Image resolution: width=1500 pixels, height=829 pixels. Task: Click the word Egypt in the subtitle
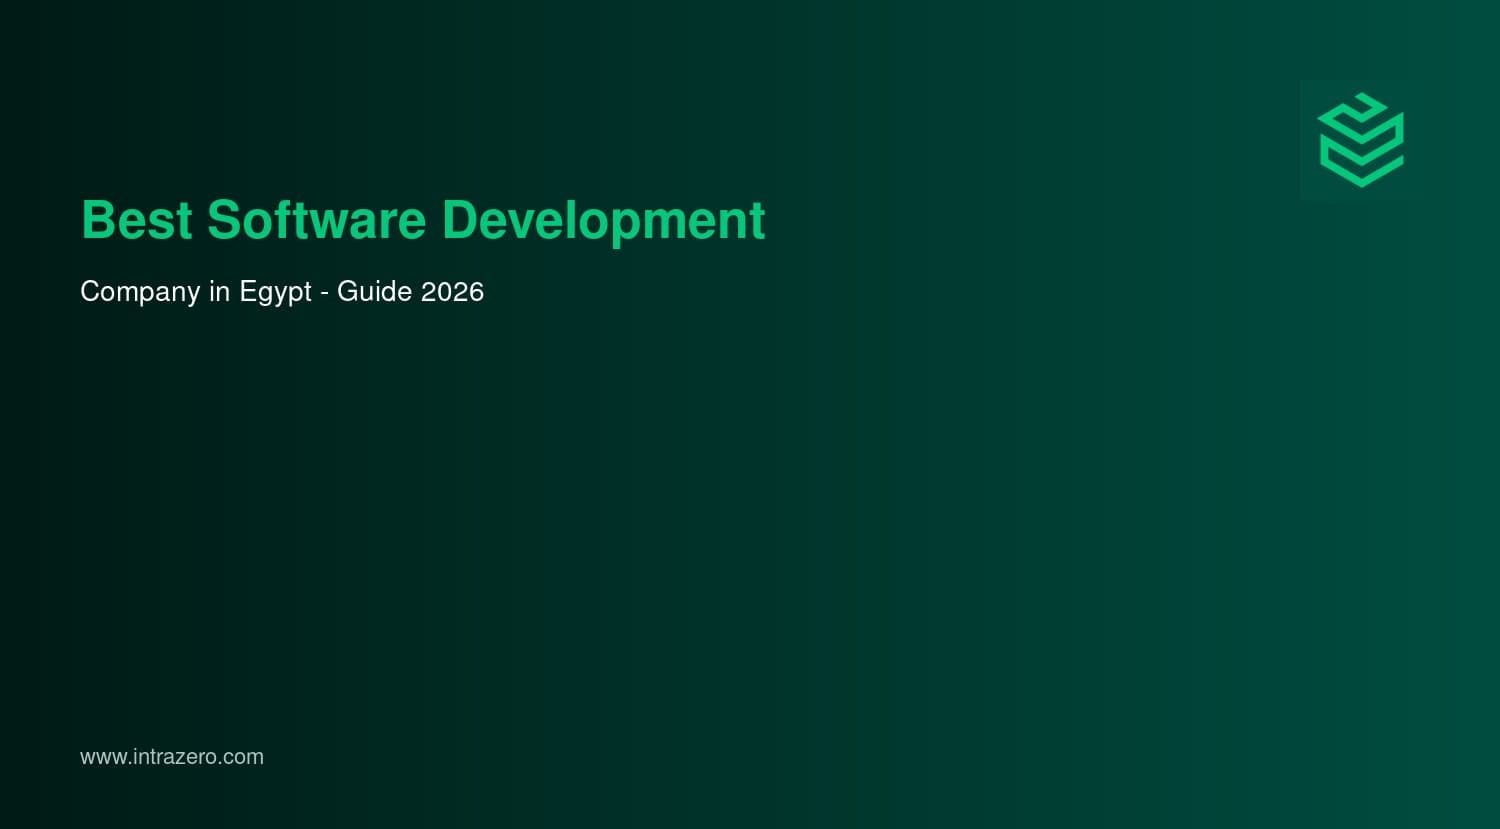tap(279, 292)
